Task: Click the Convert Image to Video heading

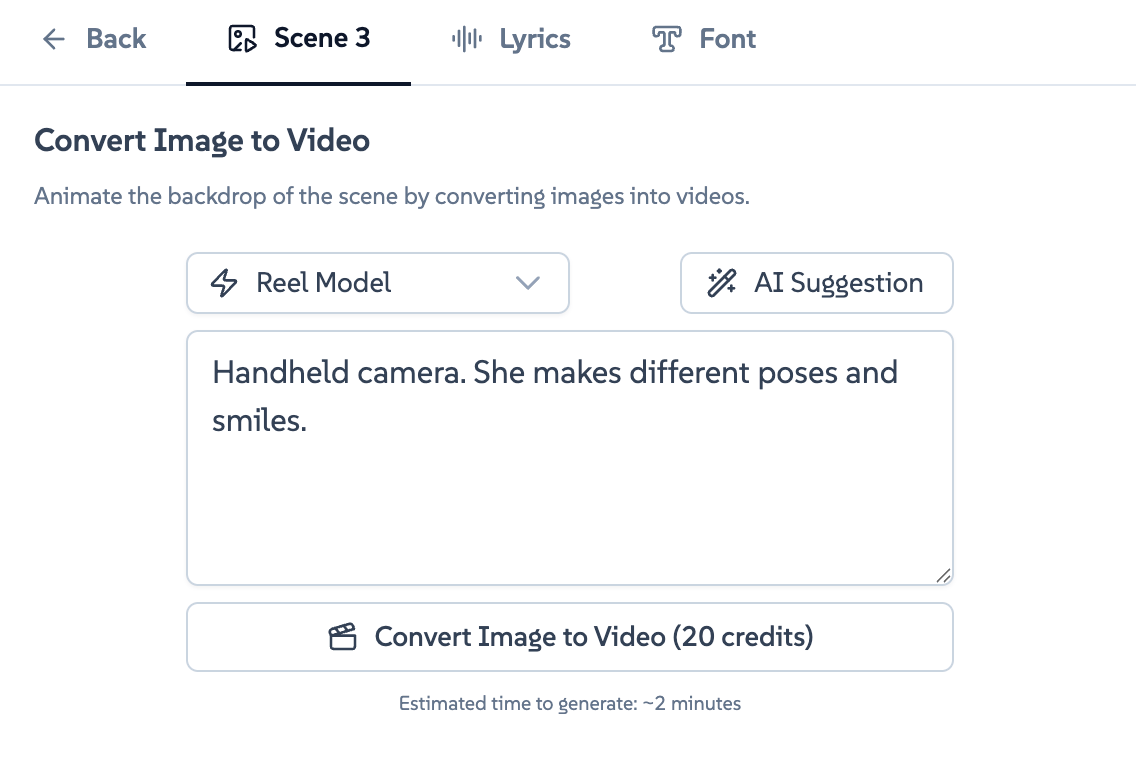Action: tap(202, 140)
